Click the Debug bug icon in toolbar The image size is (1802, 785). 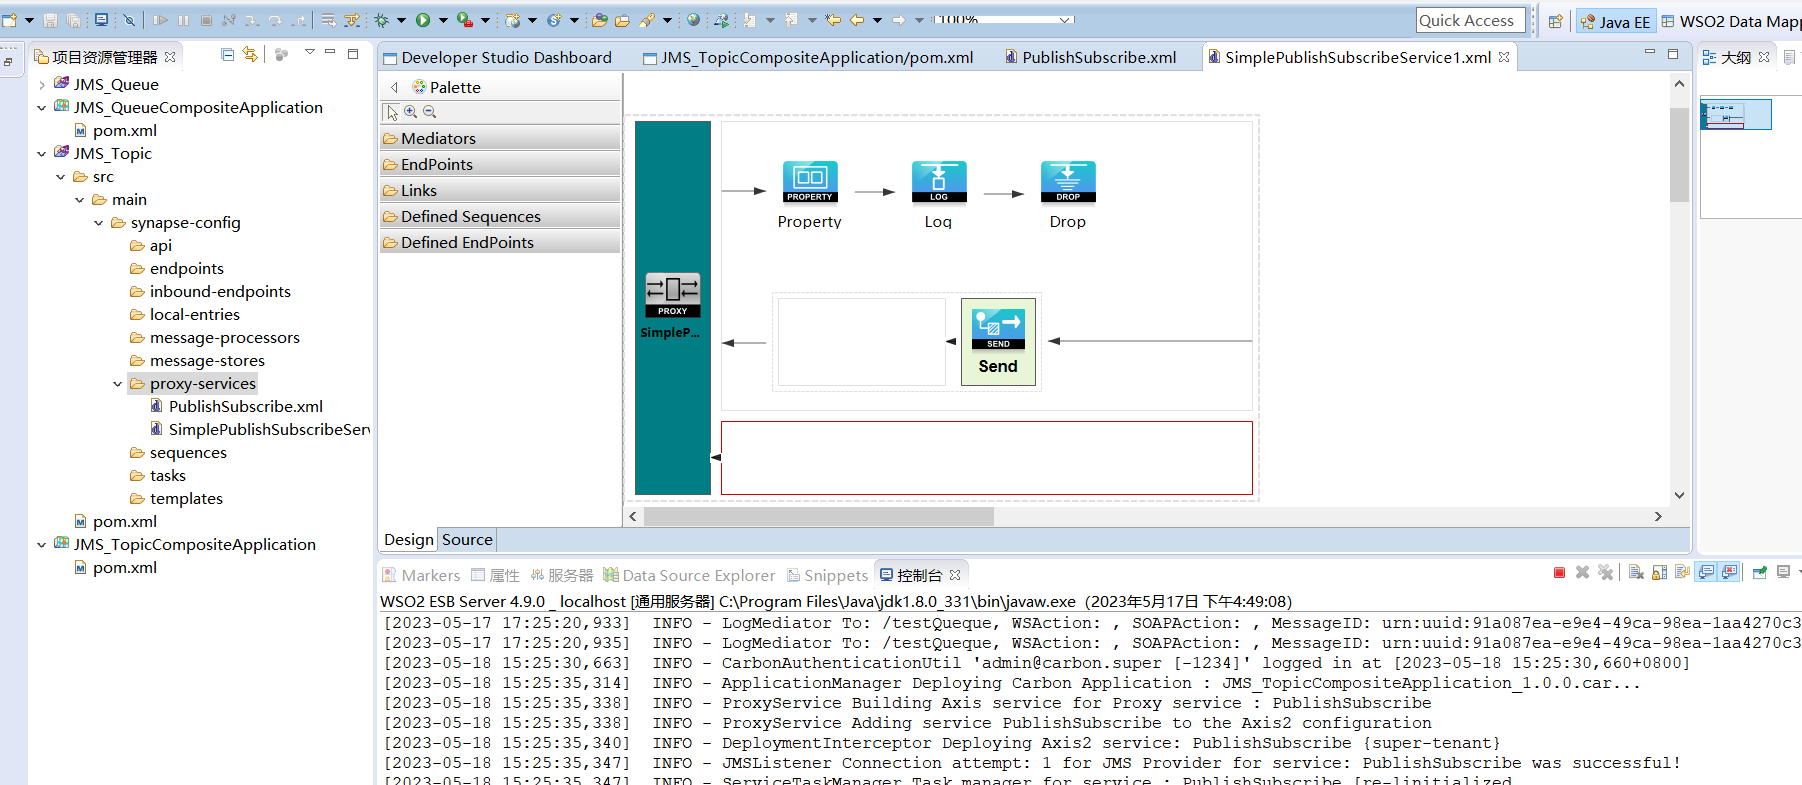tap(381, 20)
